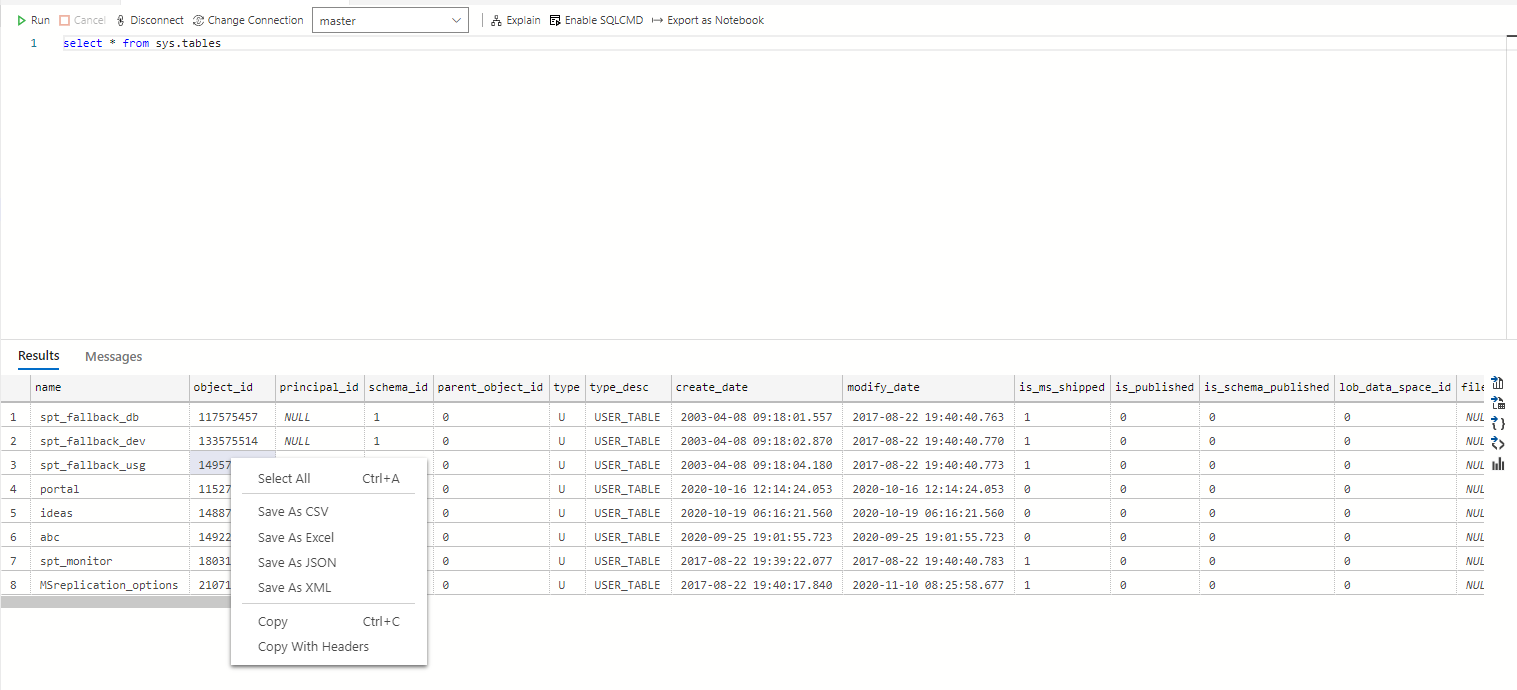Viewport: 1517px width, 690px height.
Task: Save the result set as JSON (curly braces icon)
Action: coord(1497,423)
